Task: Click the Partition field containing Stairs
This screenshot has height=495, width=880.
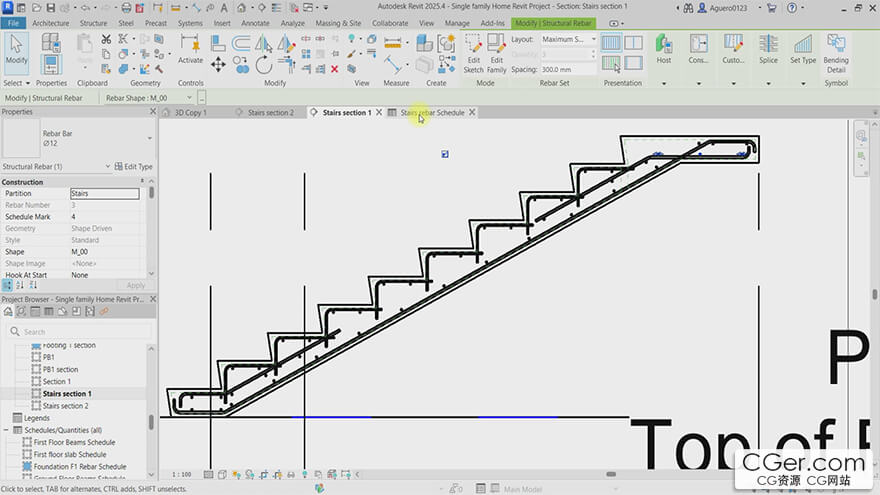Action: (x=104, y=193)
